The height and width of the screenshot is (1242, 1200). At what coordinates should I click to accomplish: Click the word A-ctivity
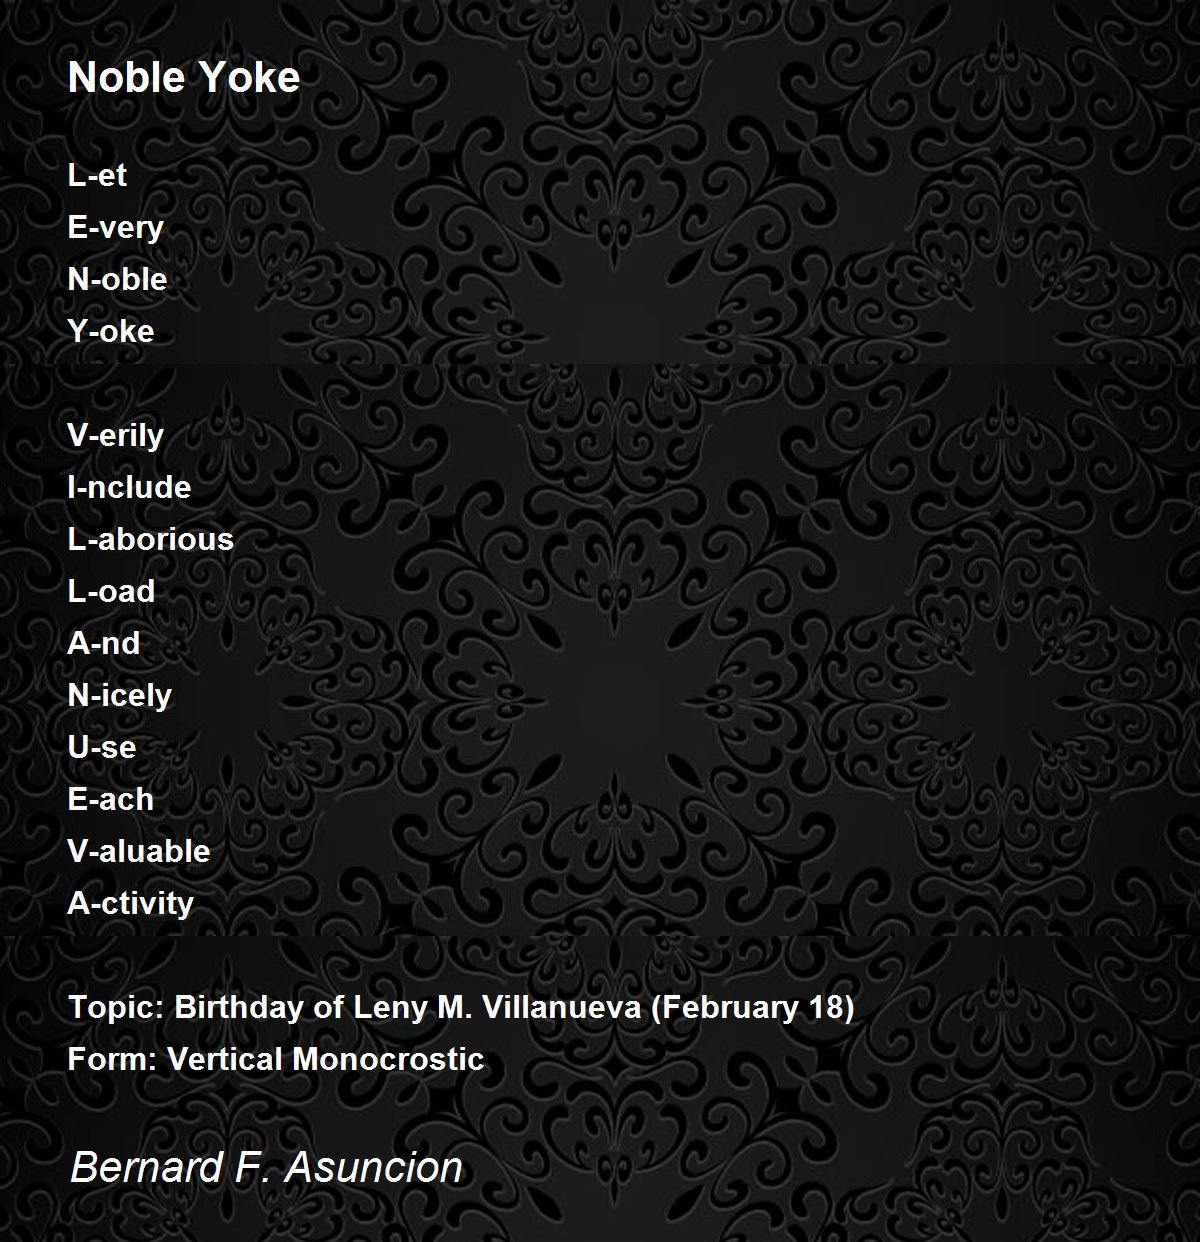click(x=131, y=904)
